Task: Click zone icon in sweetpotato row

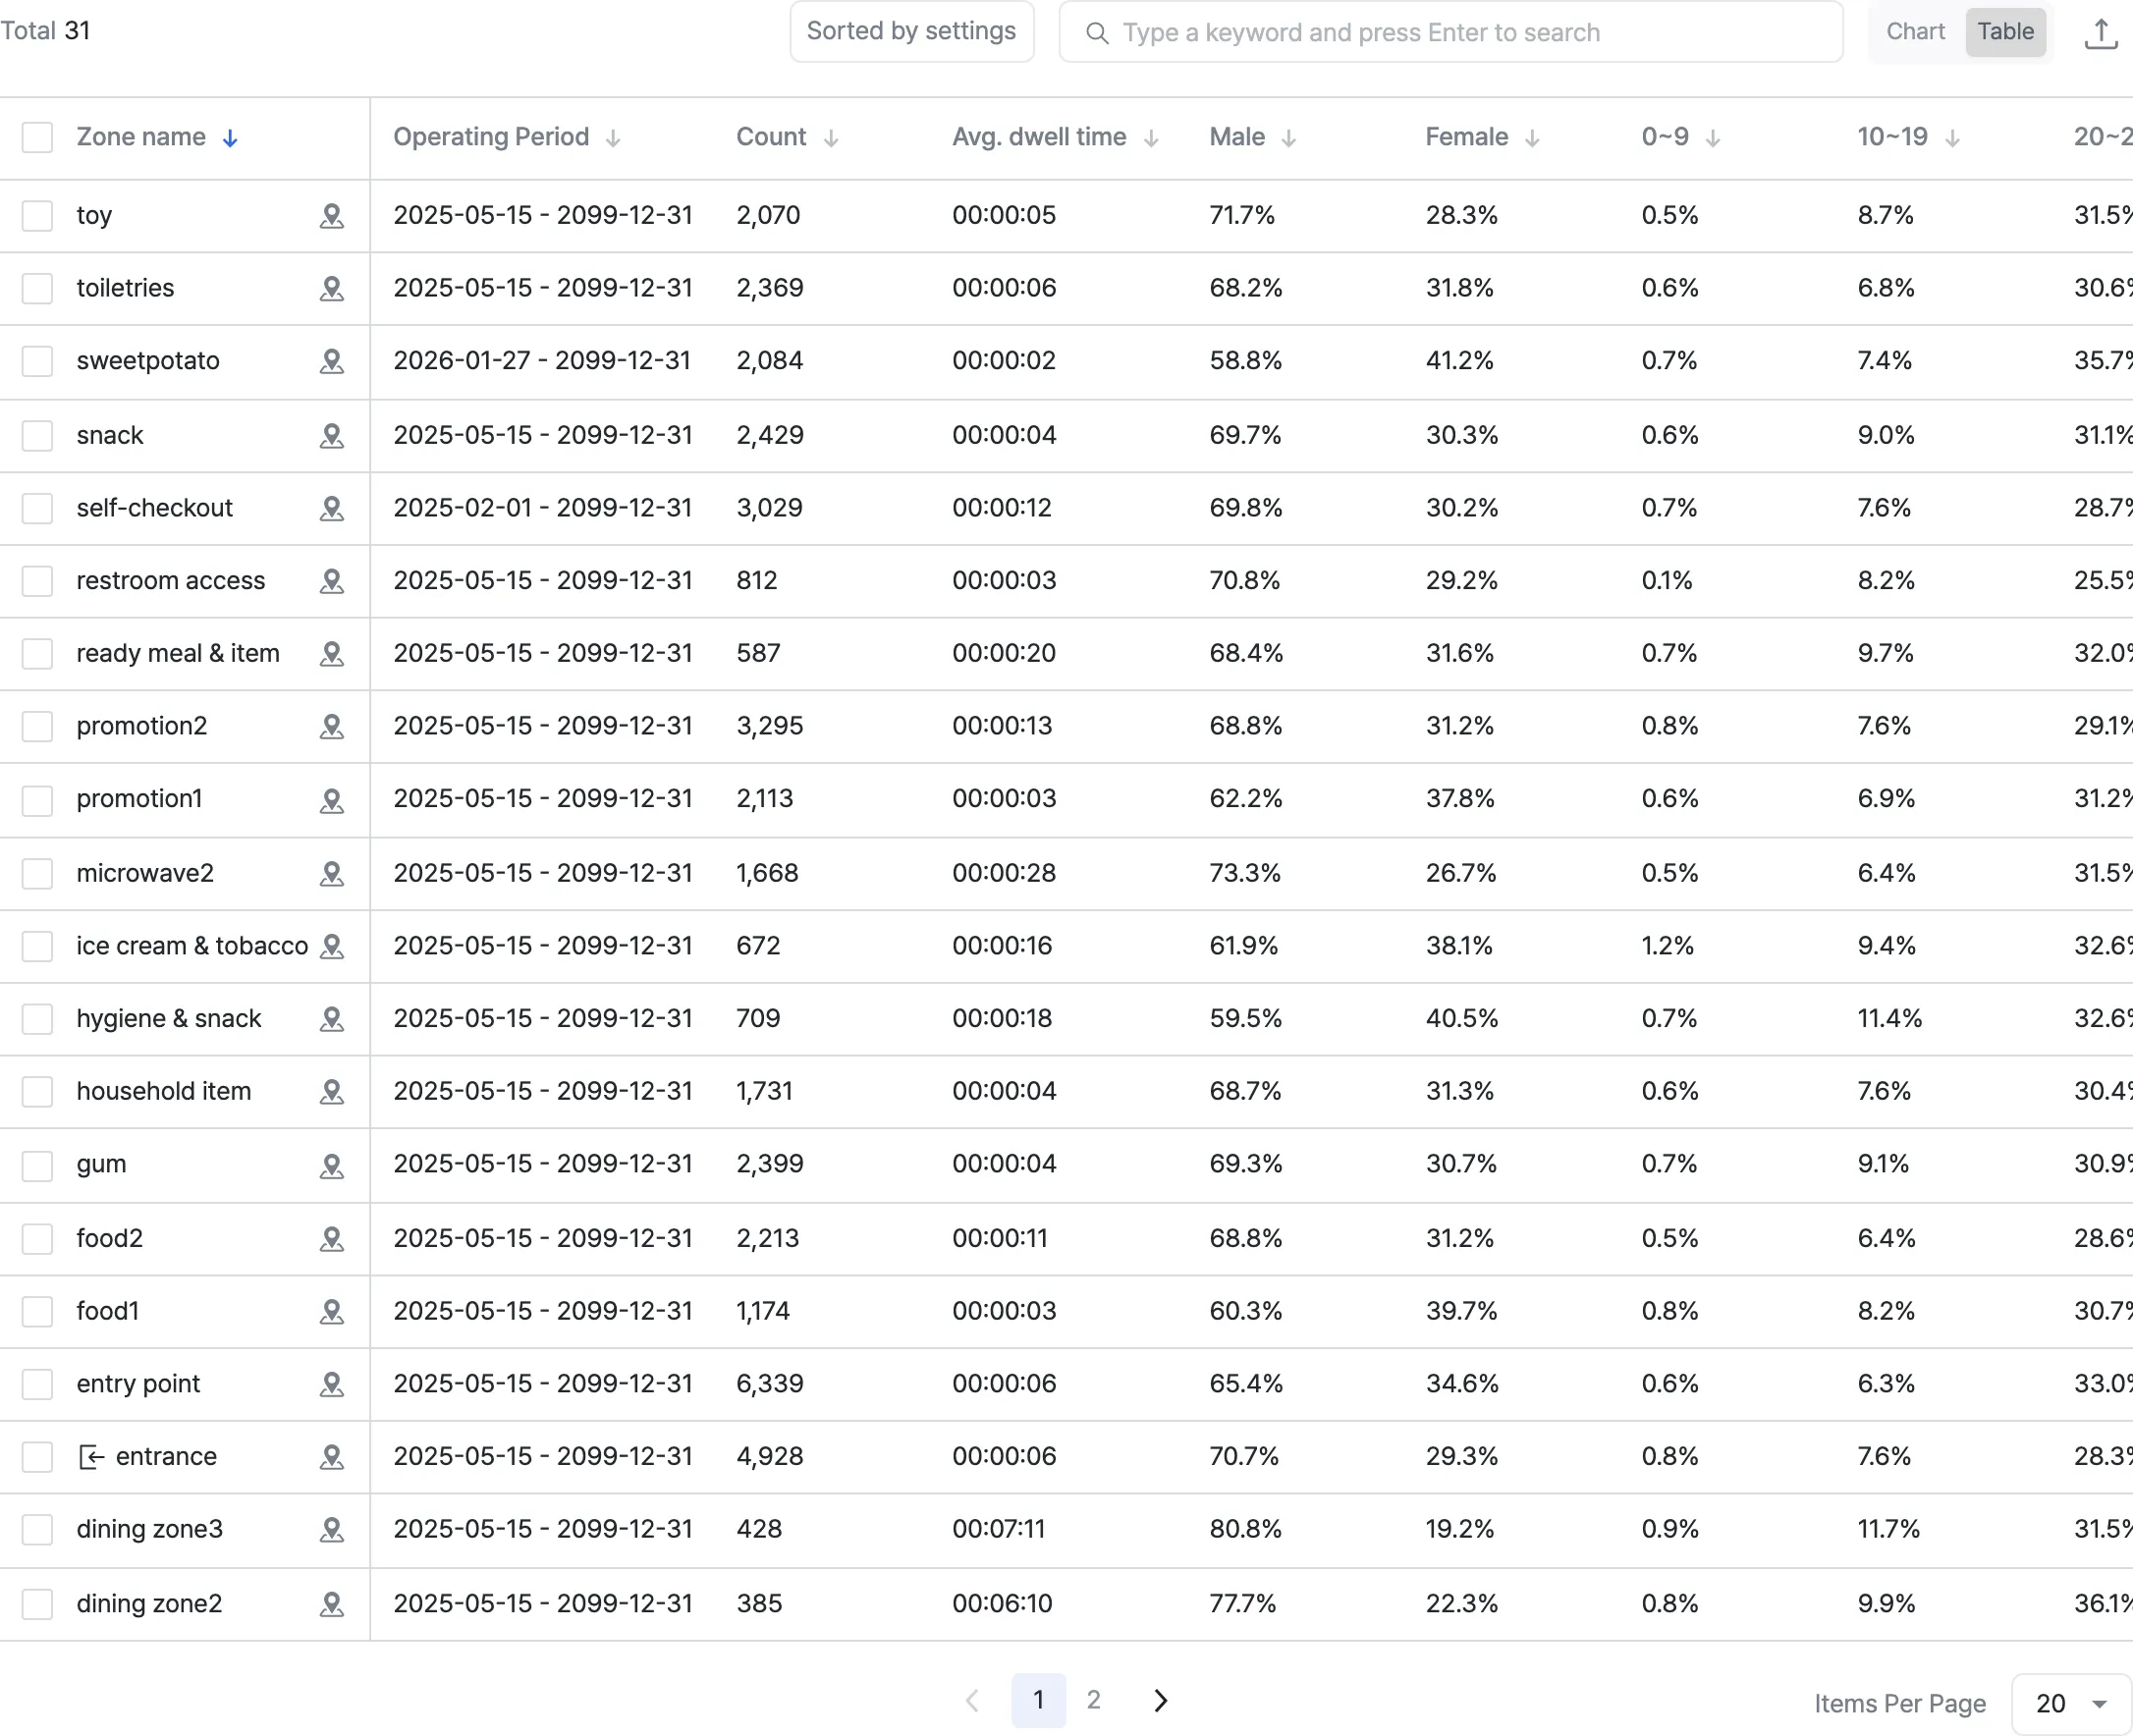Action: click(x=331, y=361)
